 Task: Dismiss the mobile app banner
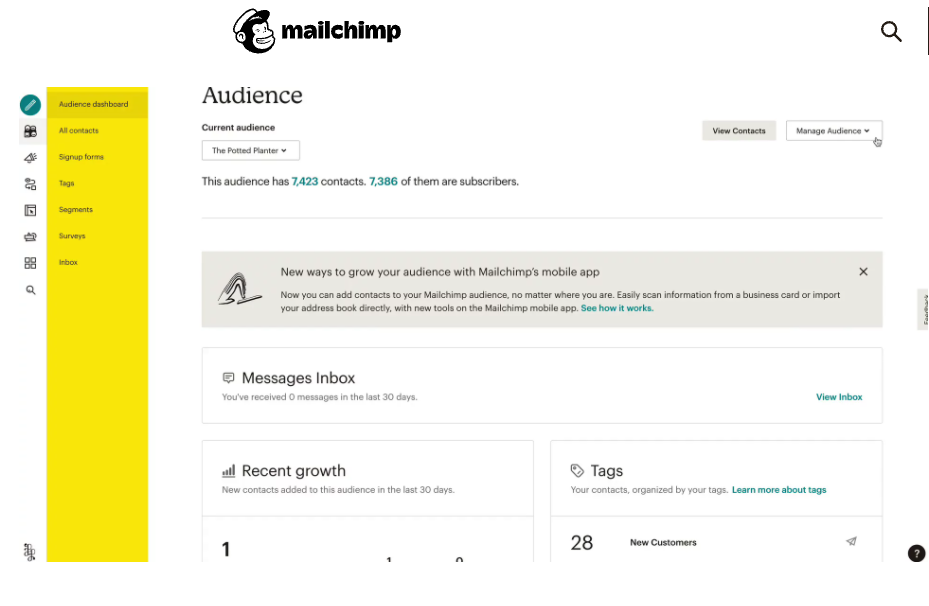coord(863,272)
